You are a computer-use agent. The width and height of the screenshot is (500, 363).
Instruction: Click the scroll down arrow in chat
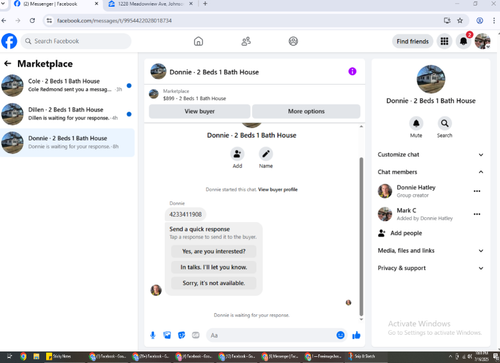[x=361, y=319]
